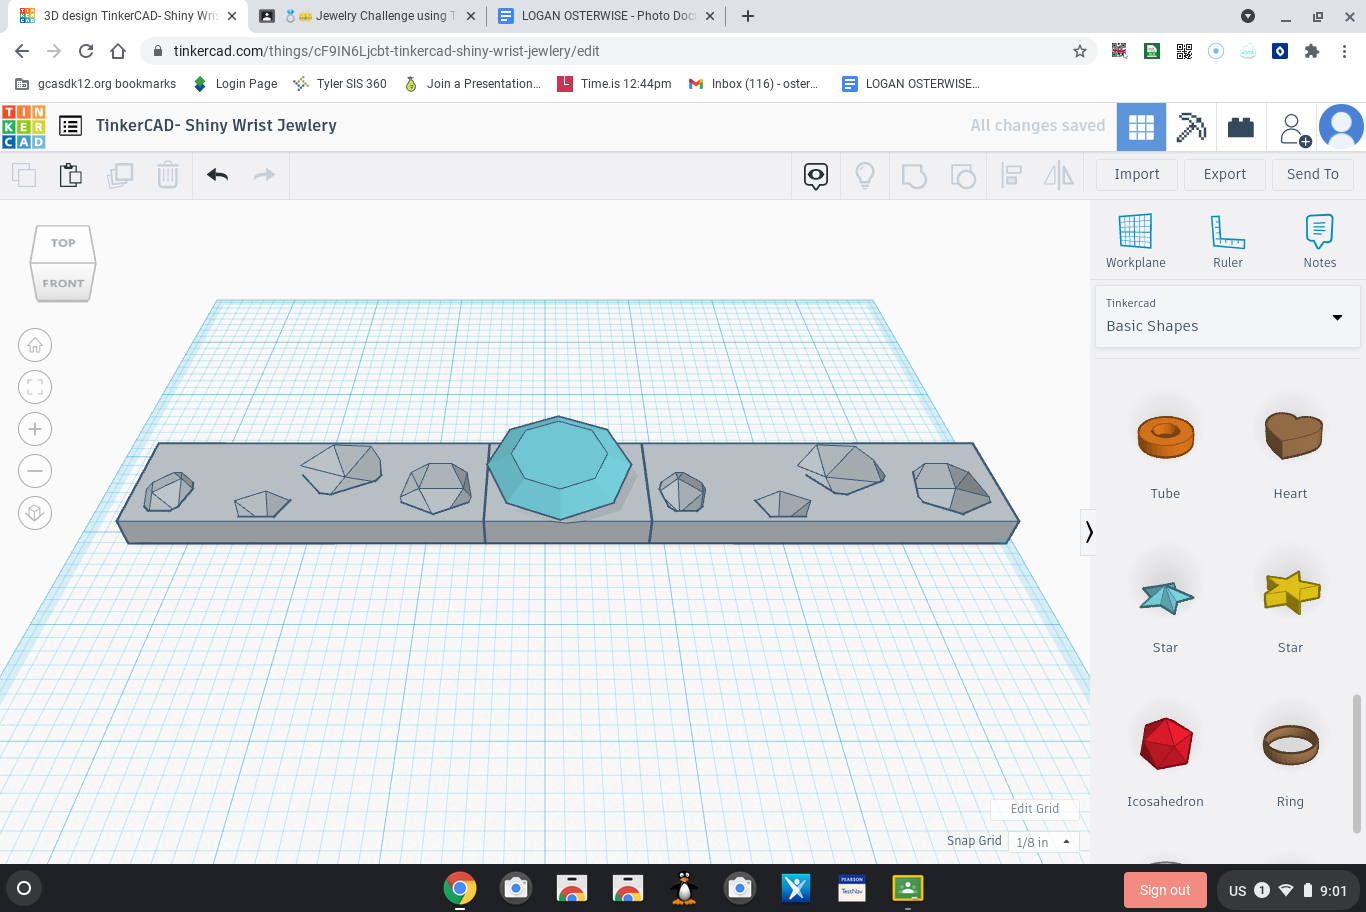Redo the last undone action
The height and width of the screenshot is (912, 1366).
tap(264, 175)
